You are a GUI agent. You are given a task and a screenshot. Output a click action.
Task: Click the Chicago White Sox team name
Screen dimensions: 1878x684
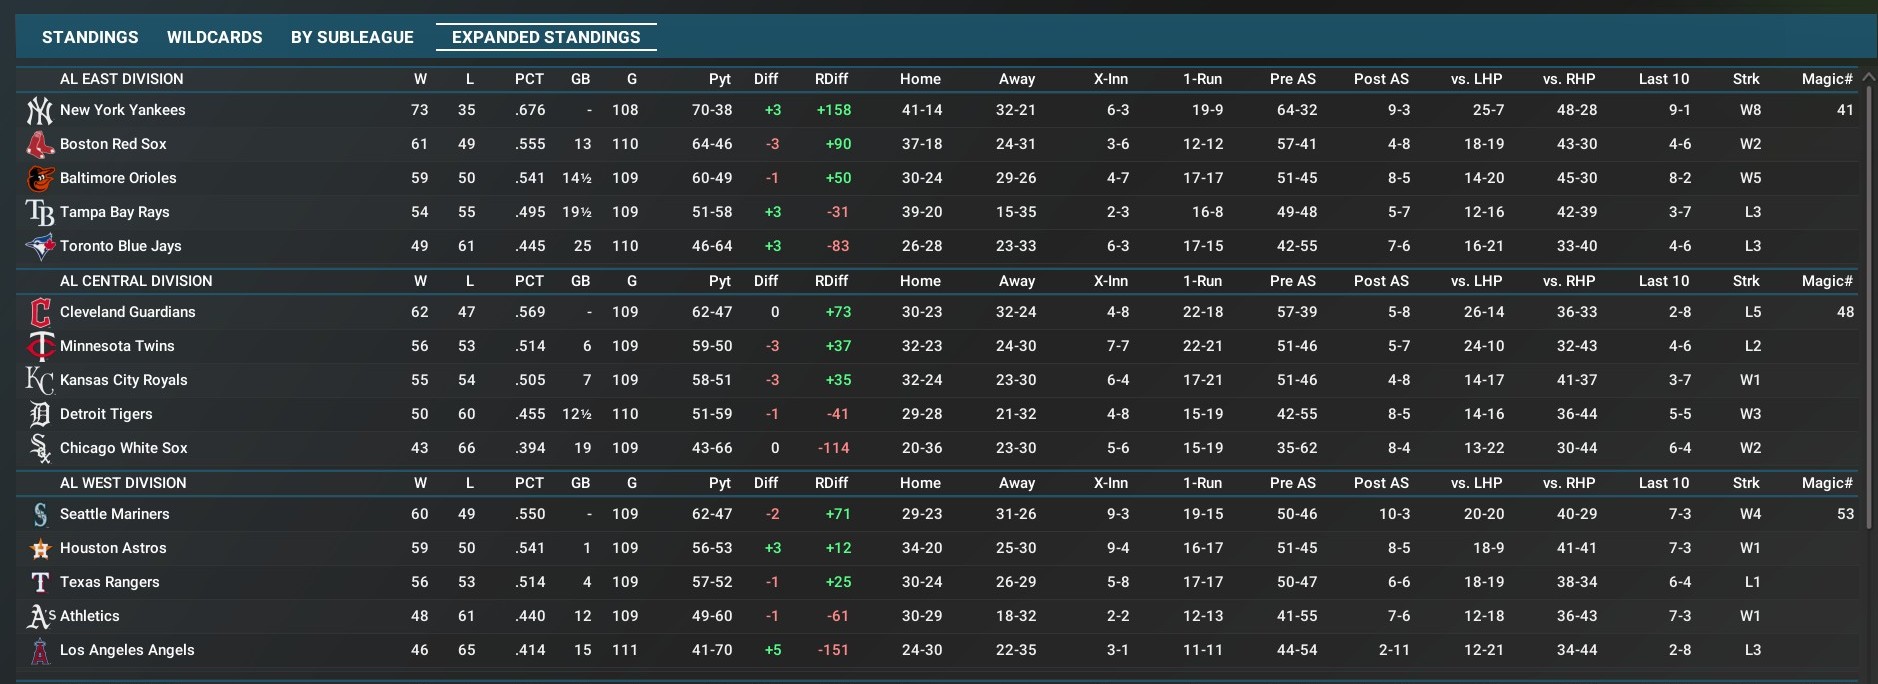[x=123, y=448]
